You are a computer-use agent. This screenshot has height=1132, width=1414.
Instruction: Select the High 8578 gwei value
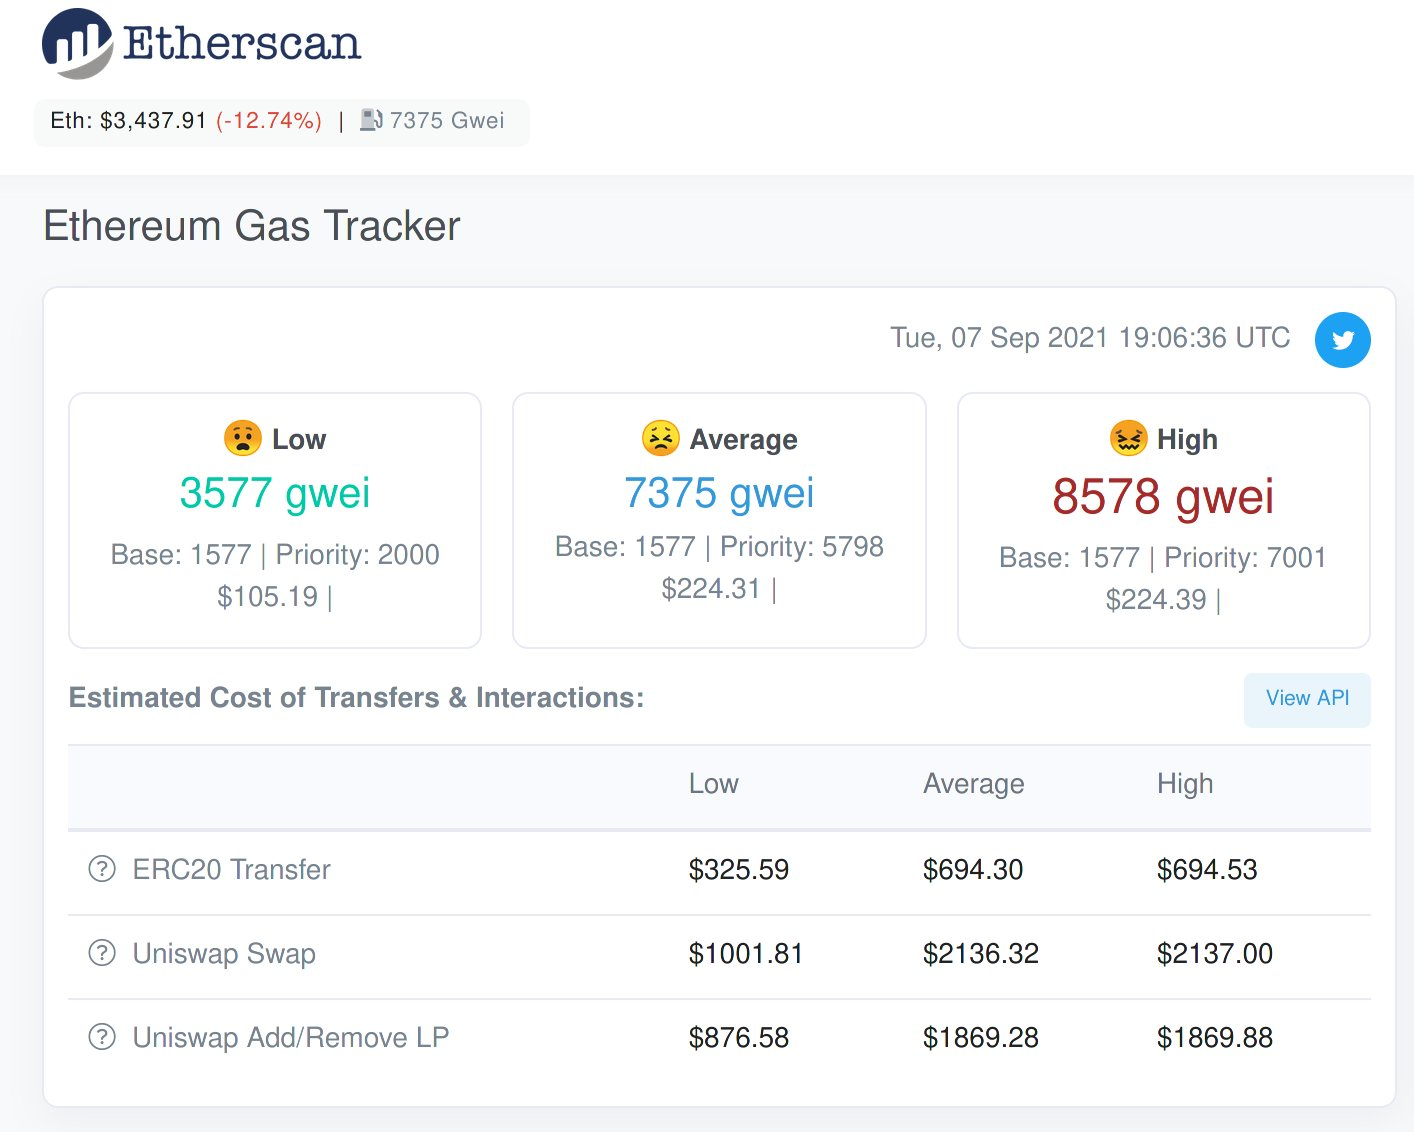click(1163, 496)
